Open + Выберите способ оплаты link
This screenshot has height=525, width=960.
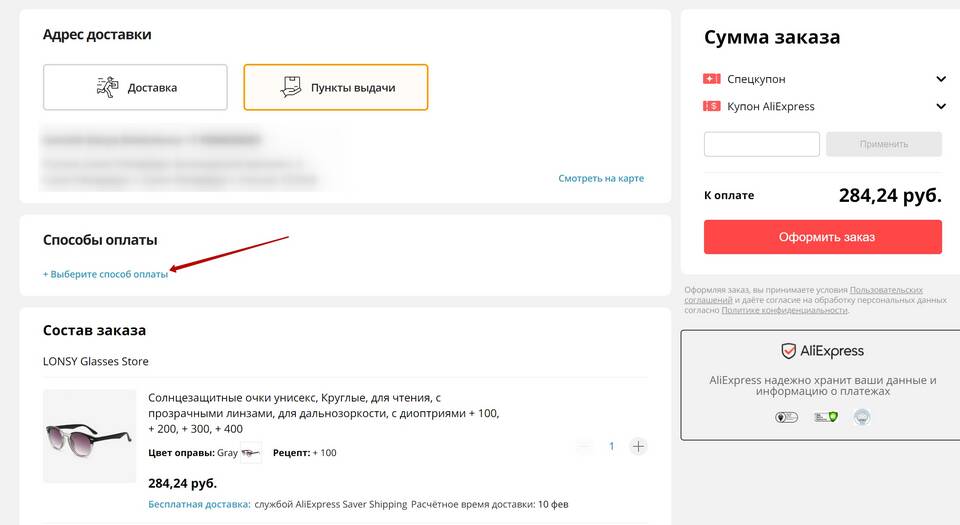coord(105,274)
